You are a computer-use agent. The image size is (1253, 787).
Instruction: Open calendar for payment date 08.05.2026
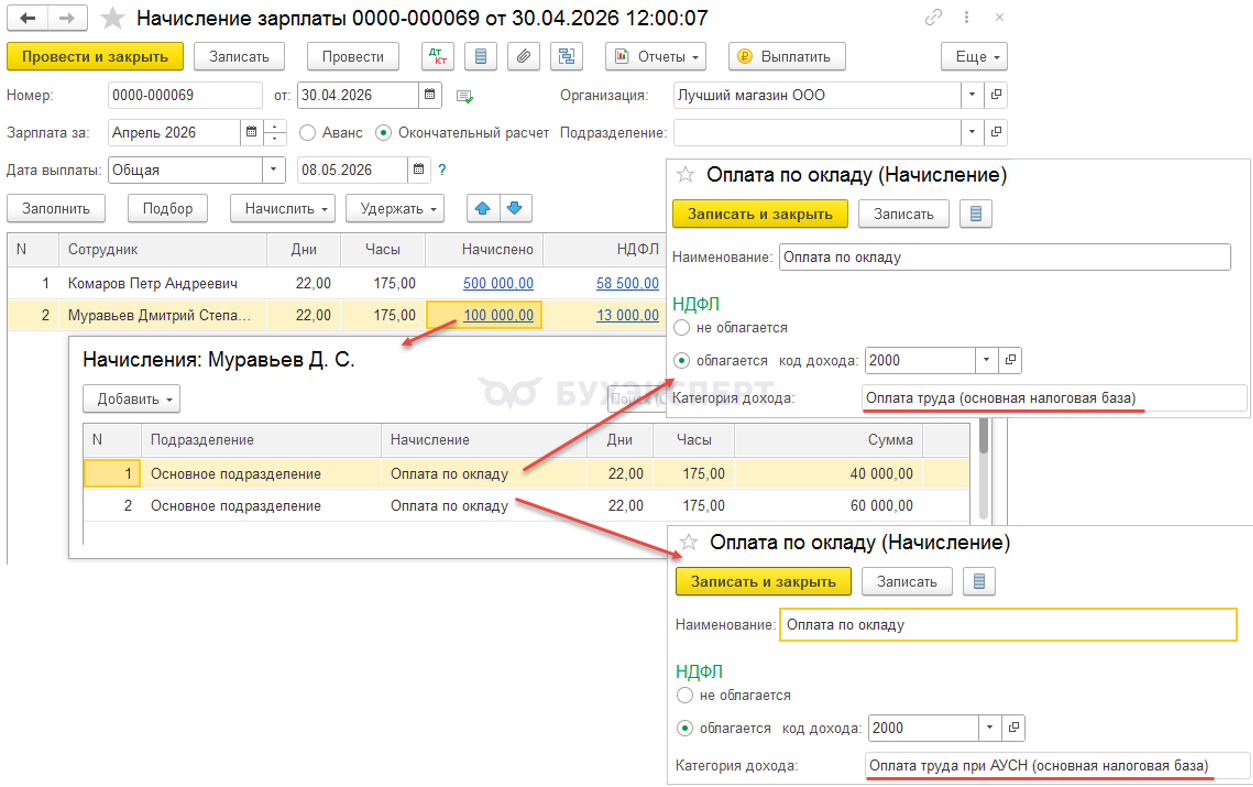(419, 169)
